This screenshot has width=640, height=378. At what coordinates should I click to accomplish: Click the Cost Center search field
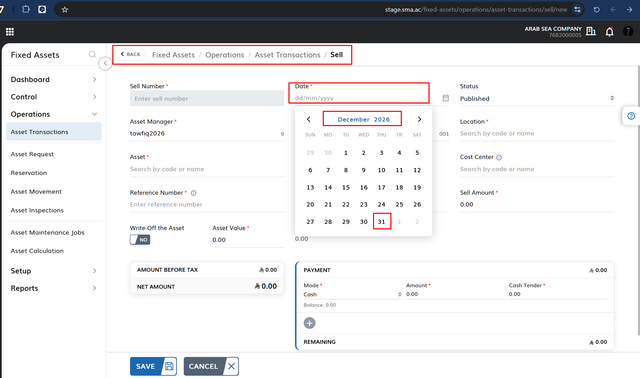[537, 169]
